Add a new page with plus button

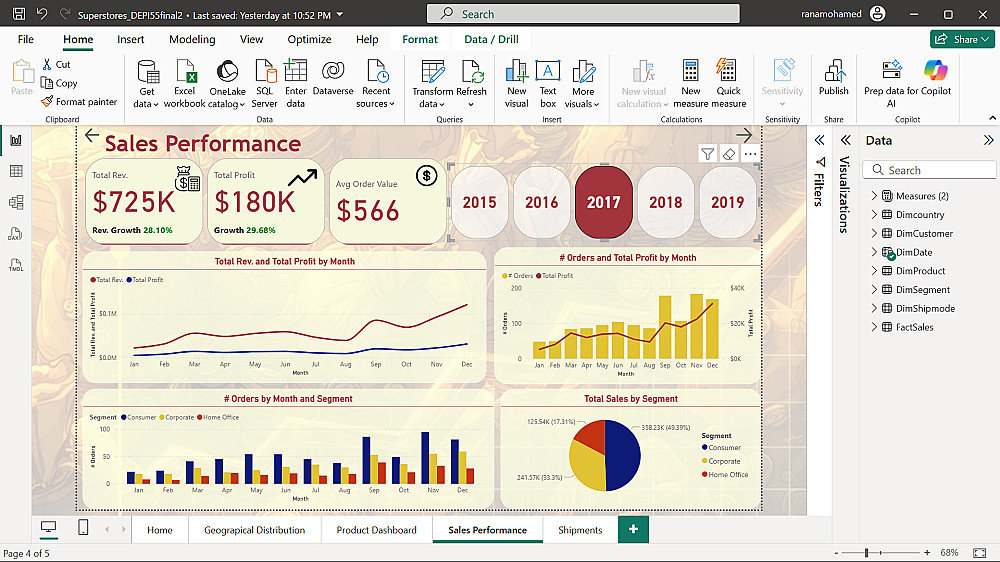tap(633, 529)
